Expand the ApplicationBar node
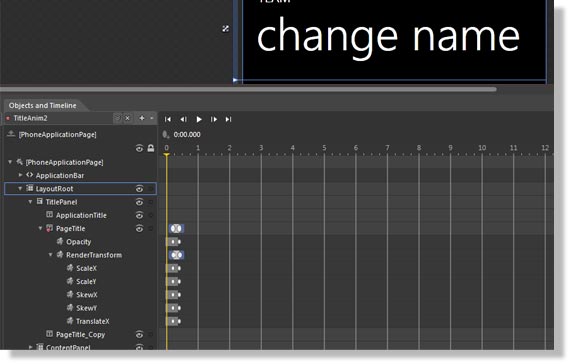This screenshot has width=571, height=364. pos(20,175)
